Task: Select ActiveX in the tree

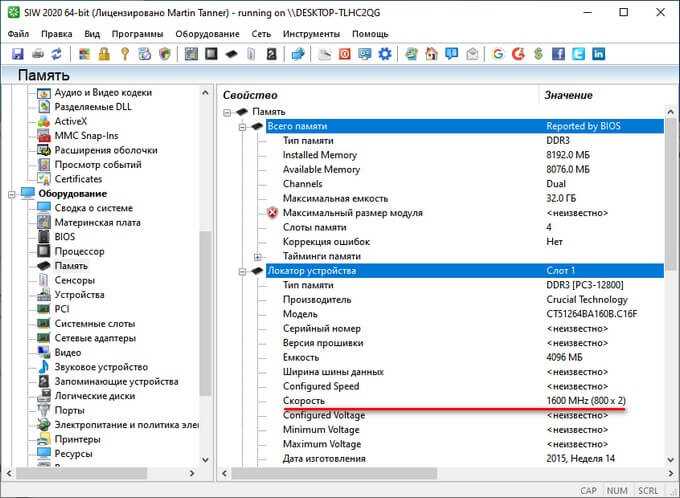Action: (x=71, y=121)
